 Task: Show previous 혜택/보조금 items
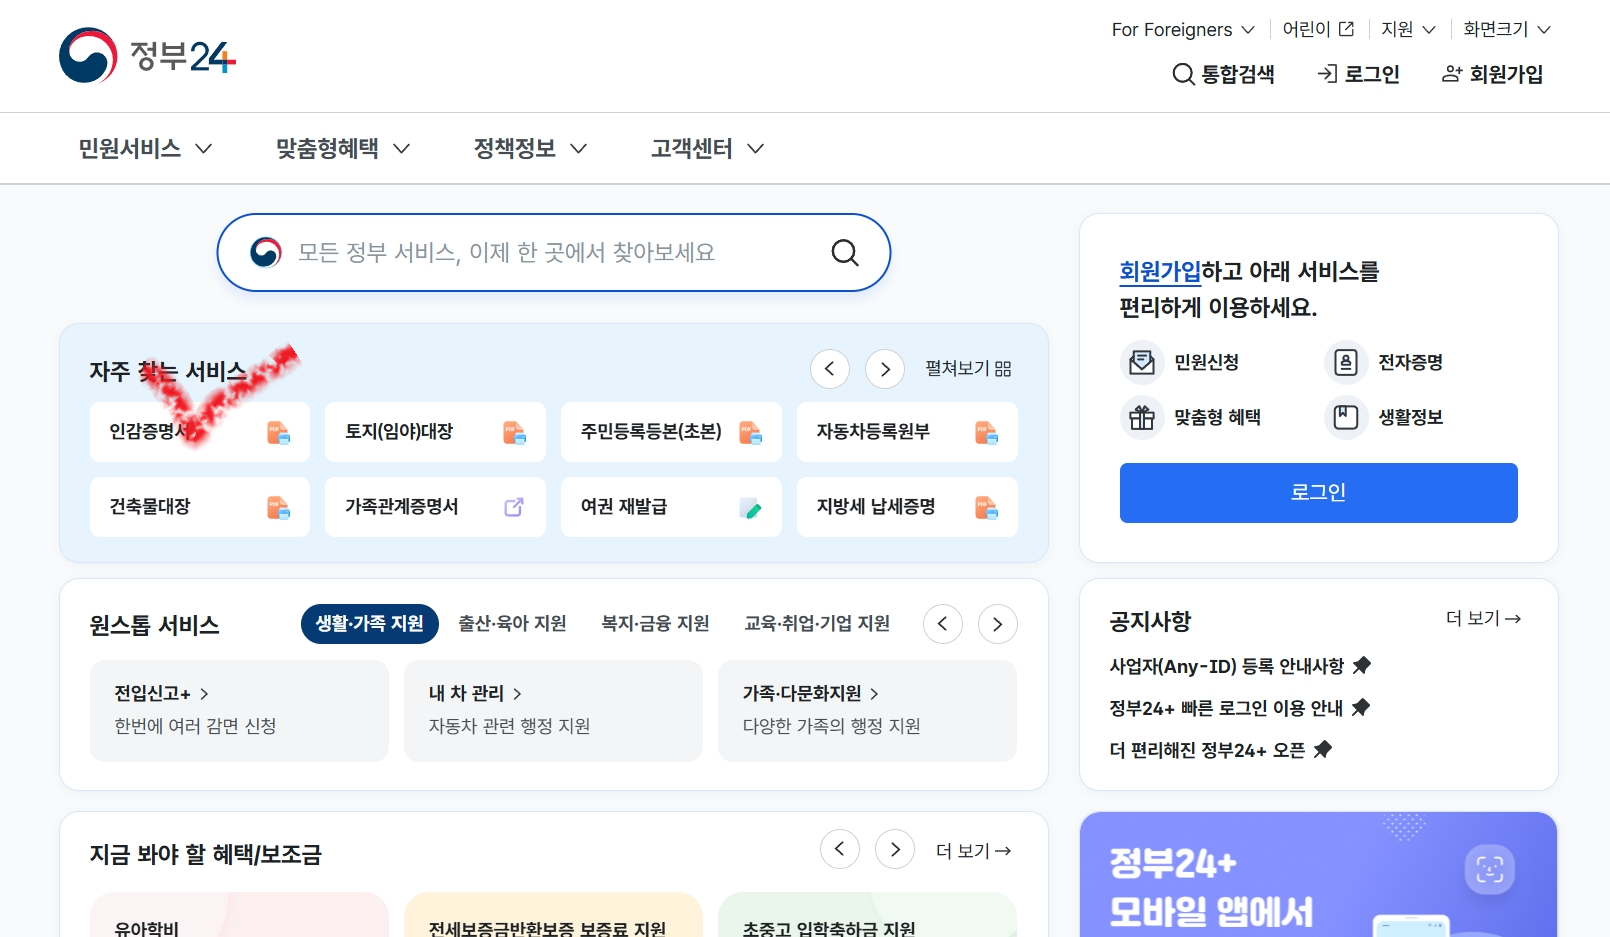tap(840, 849)
